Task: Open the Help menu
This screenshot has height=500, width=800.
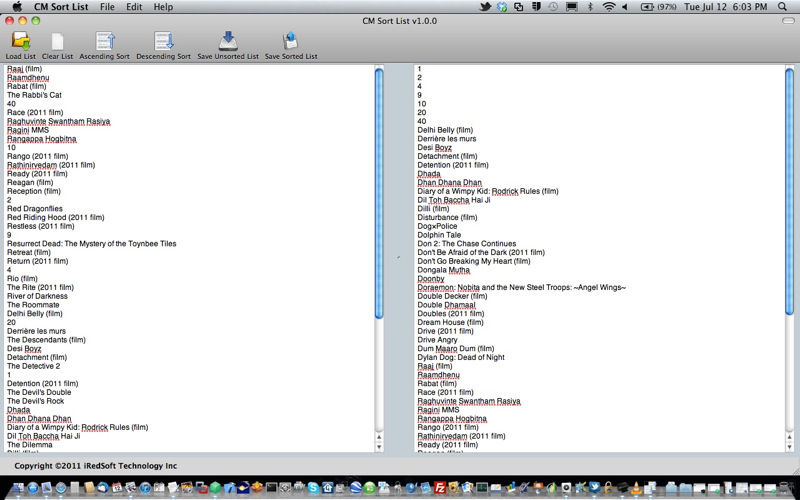Action: coord(163,7)
